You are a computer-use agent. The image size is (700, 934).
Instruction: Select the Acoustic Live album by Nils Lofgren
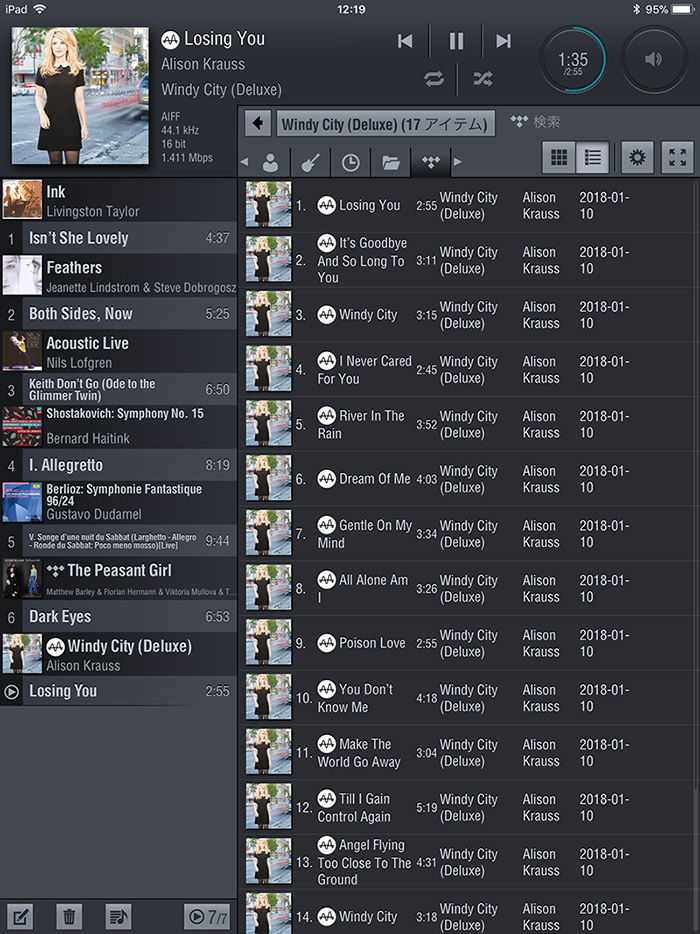click(x=119, y=351)
